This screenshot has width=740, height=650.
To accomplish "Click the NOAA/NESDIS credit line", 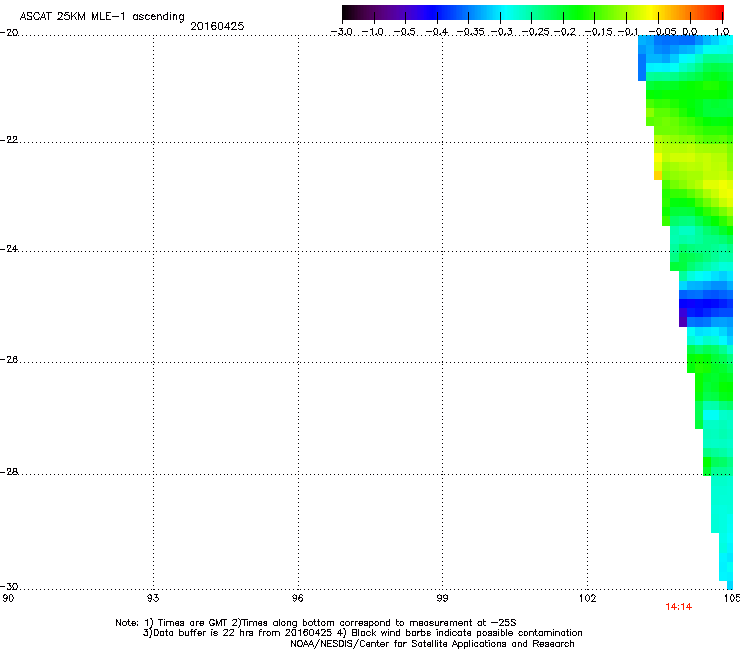I will click(x=432, y=644).
